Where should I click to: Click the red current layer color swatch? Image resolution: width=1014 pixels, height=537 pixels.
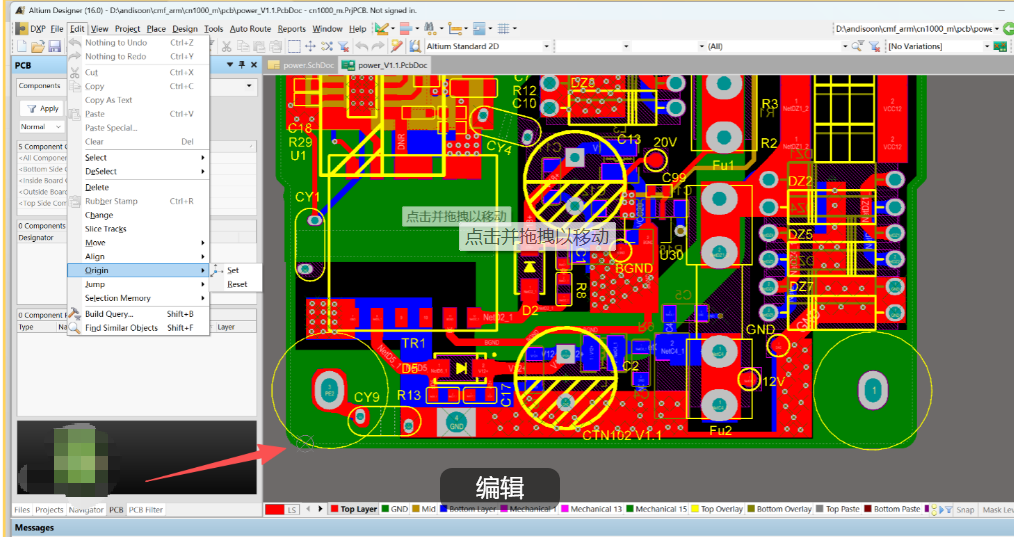(x=274, y=510)
